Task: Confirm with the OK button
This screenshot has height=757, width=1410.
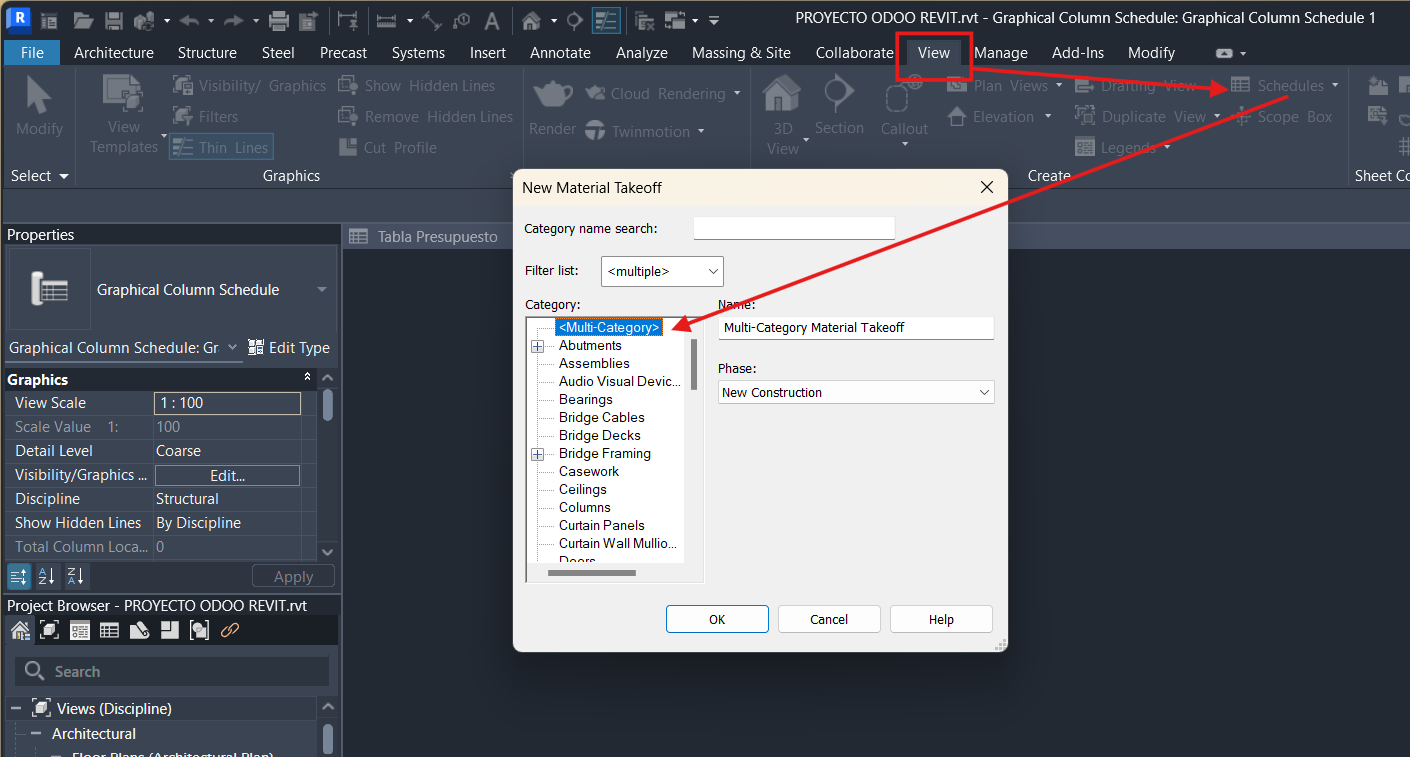Action: coord(717,618)
